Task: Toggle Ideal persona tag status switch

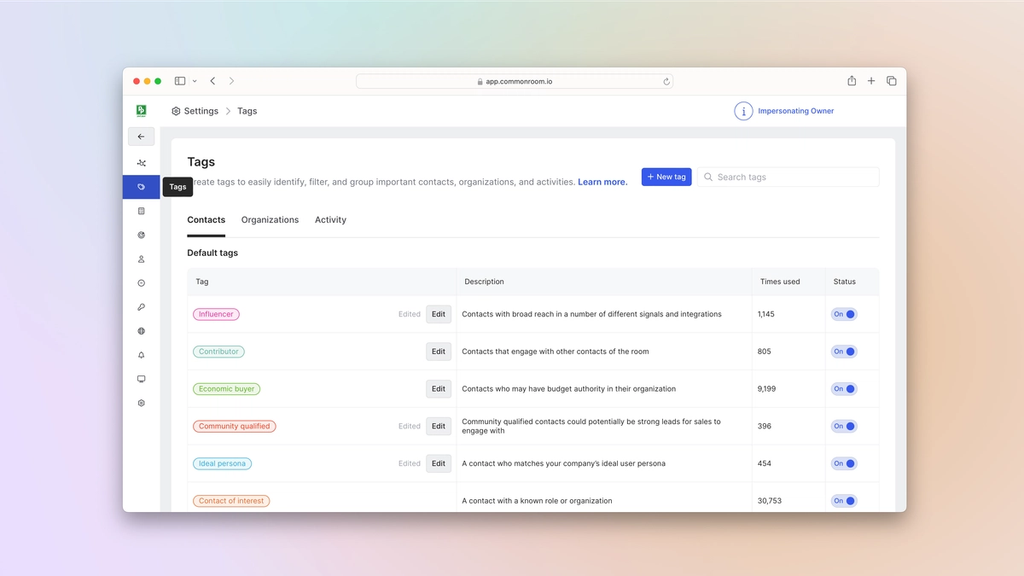Action: (844, 464)
